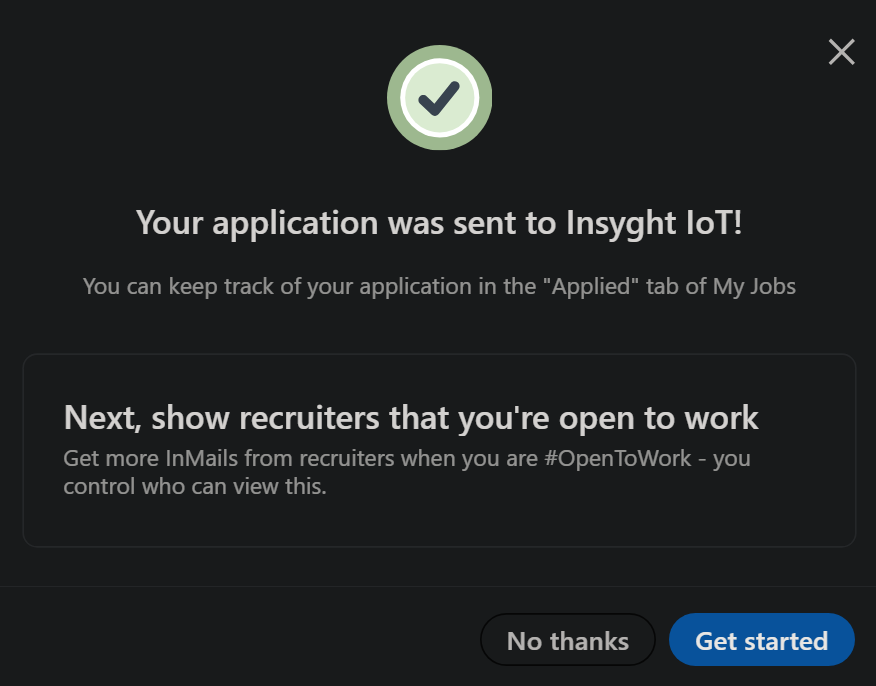Click empty area inside the open-to-work card
The height and width of the screenshot is (686, 876).
click(600, 515)
